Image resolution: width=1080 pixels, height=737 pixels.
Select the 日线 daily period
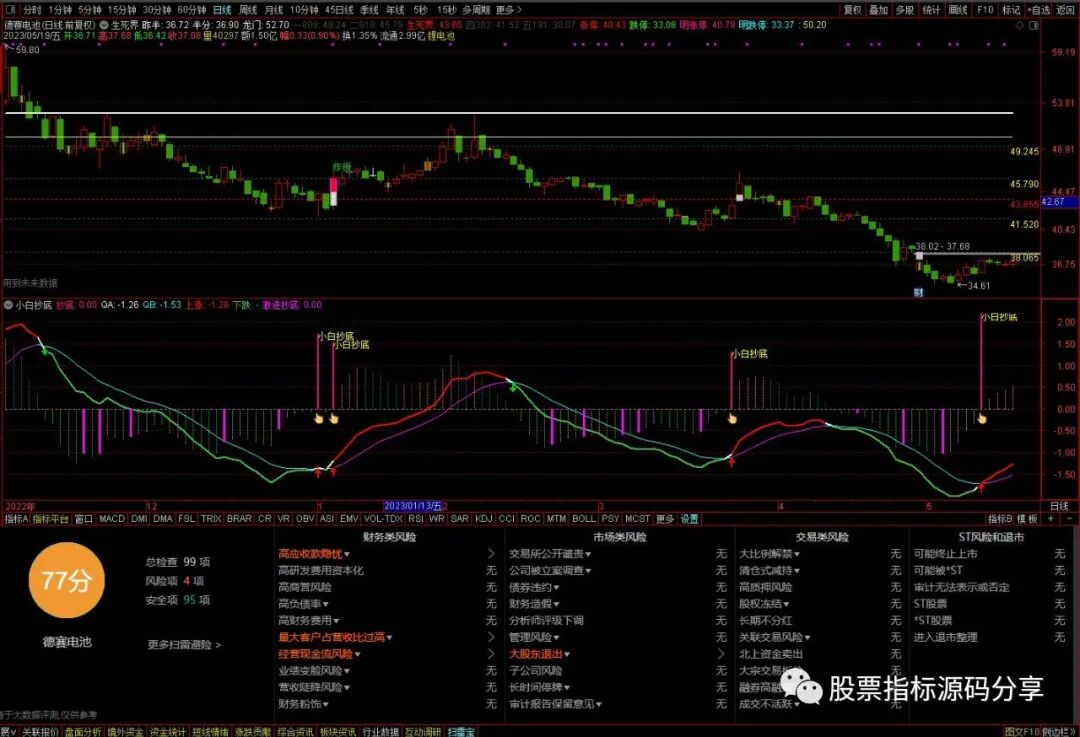pos(222,10)
